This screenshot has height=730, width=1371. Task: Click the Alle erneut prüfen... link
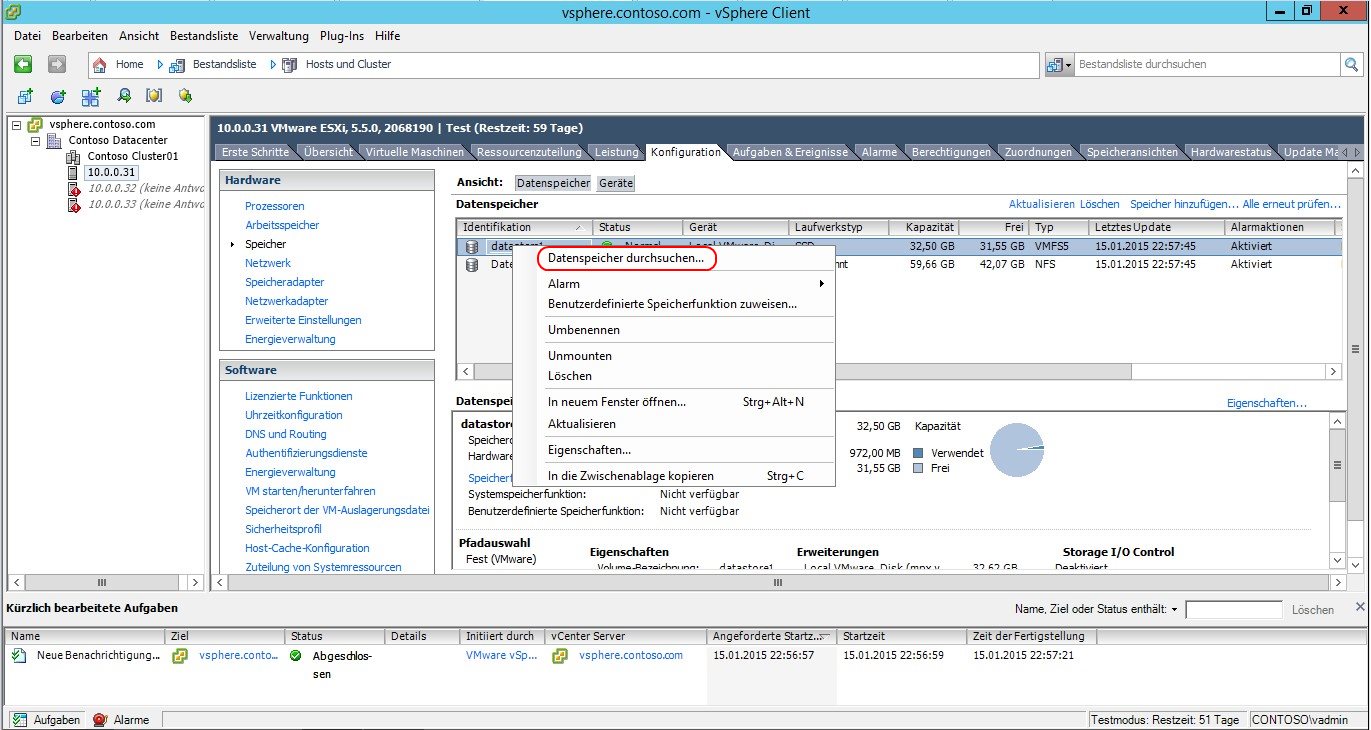click(x=1292, y=204)
